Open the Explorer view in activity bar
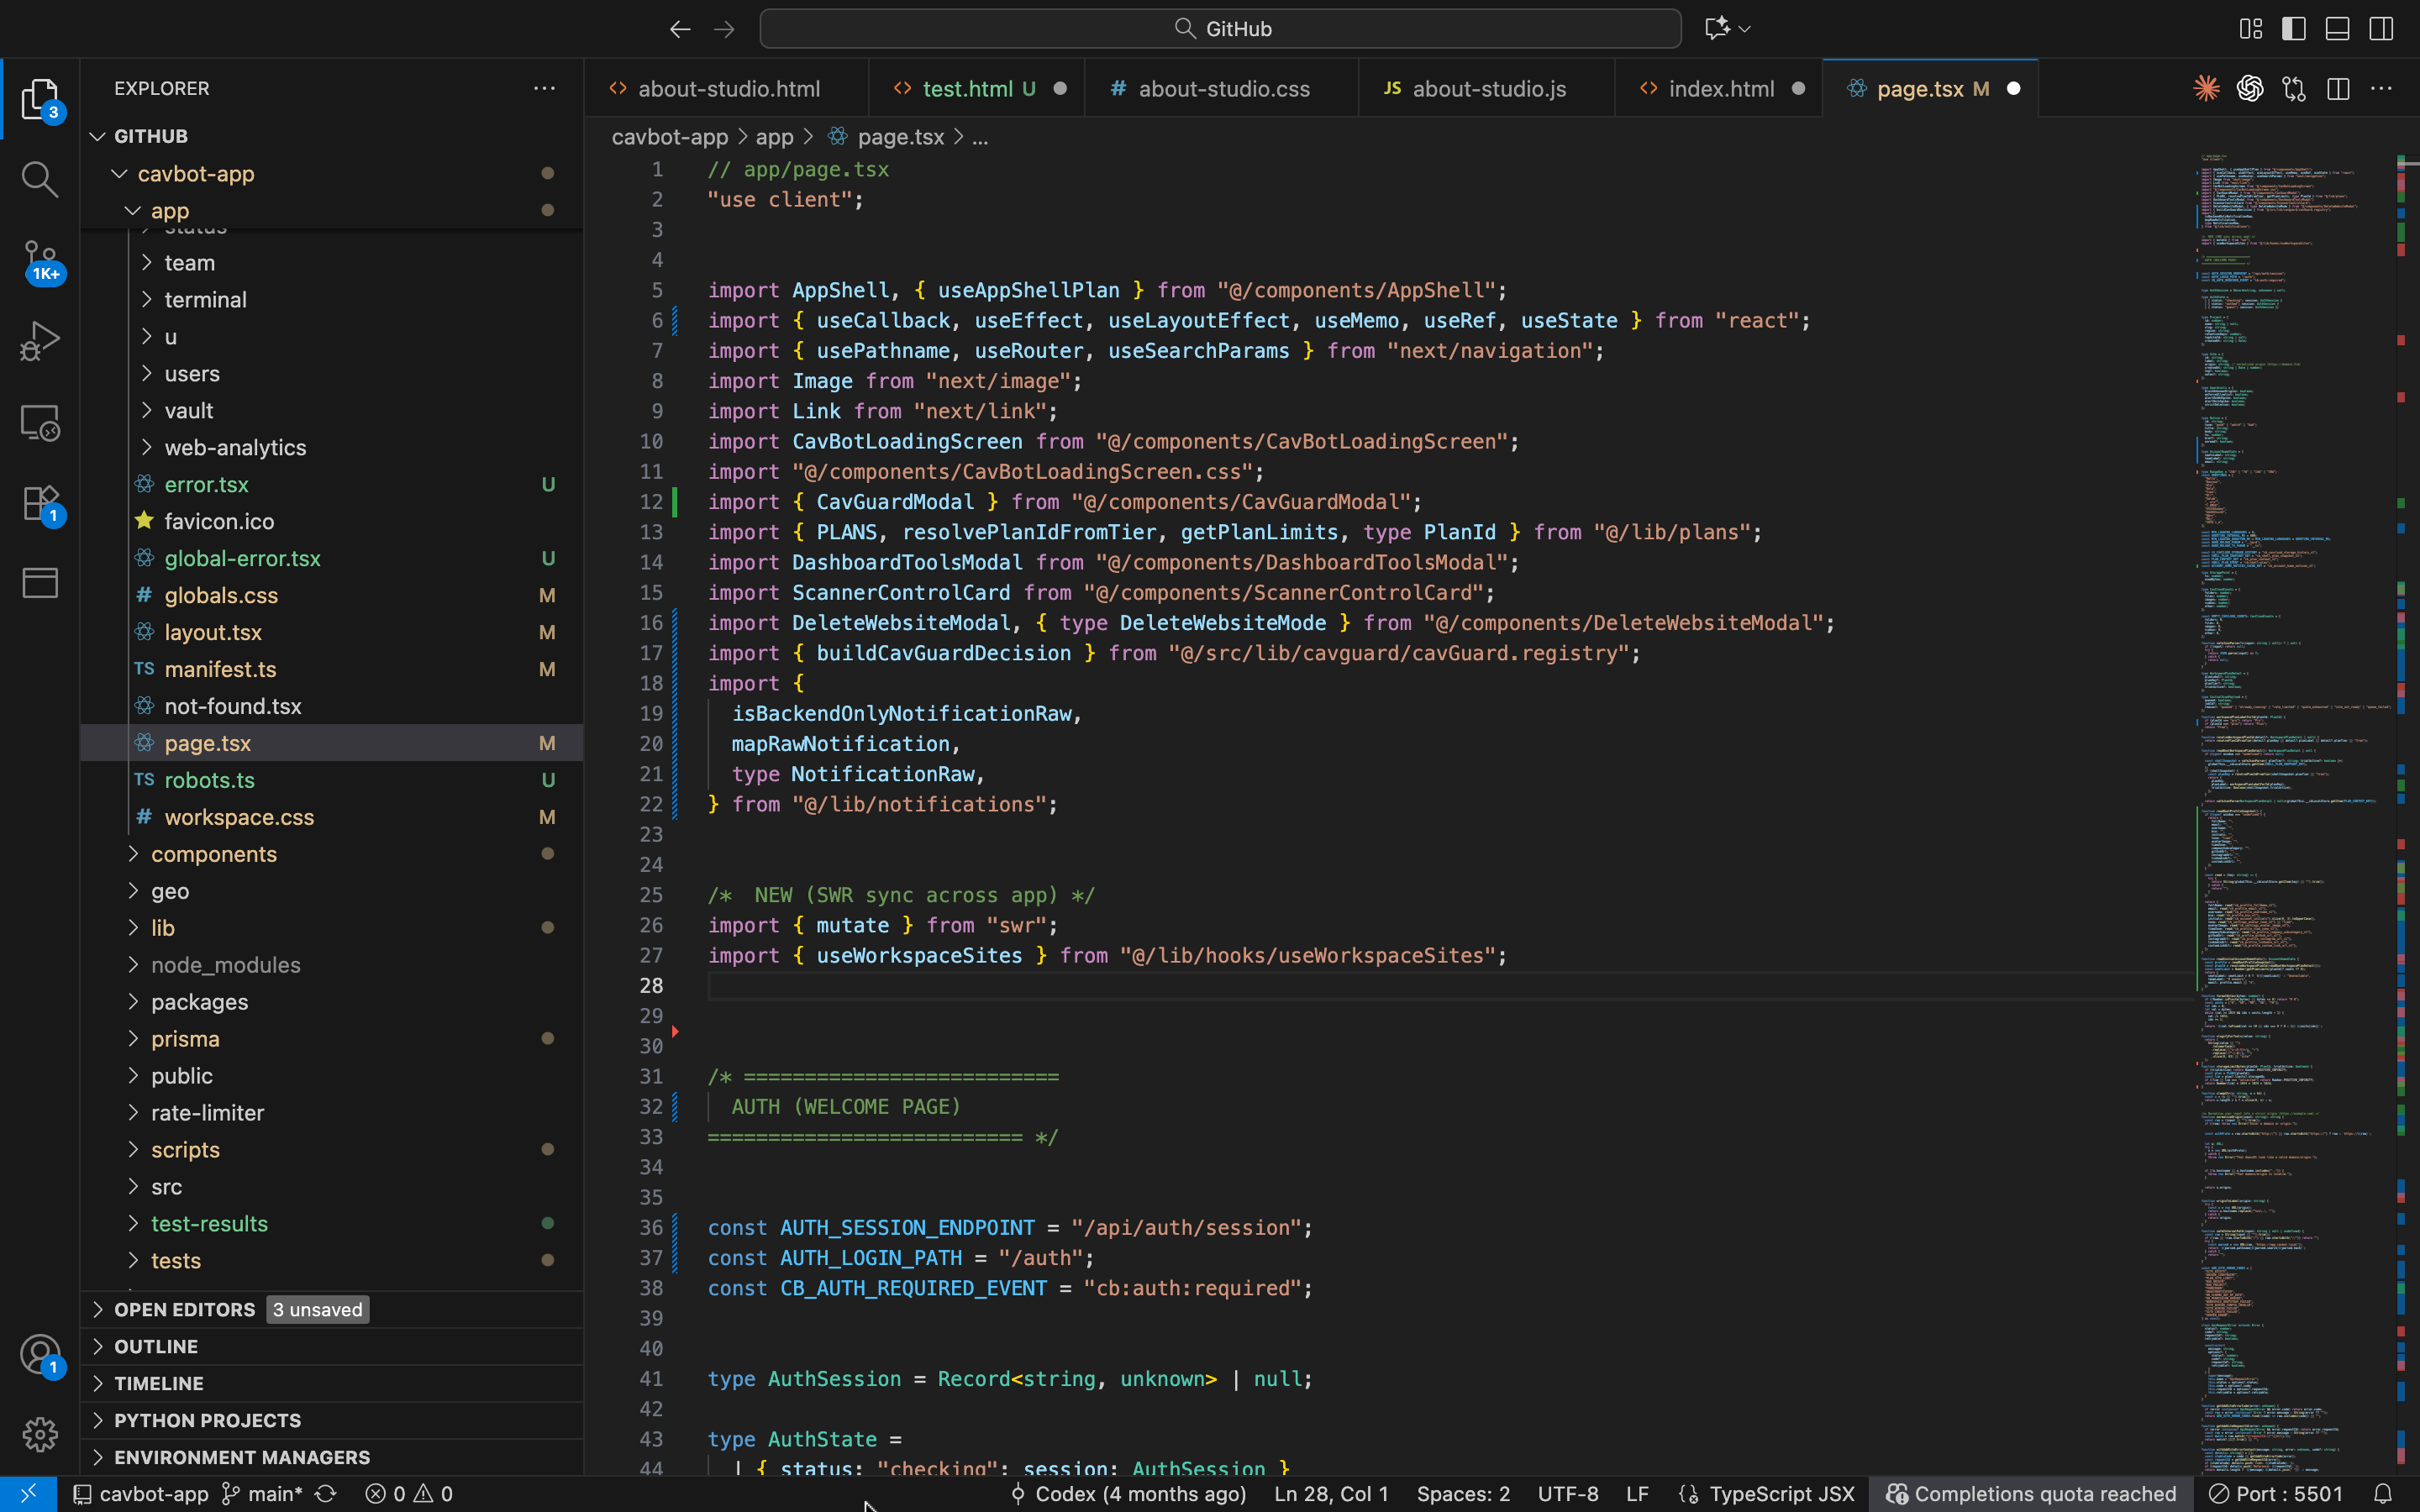 40,98
